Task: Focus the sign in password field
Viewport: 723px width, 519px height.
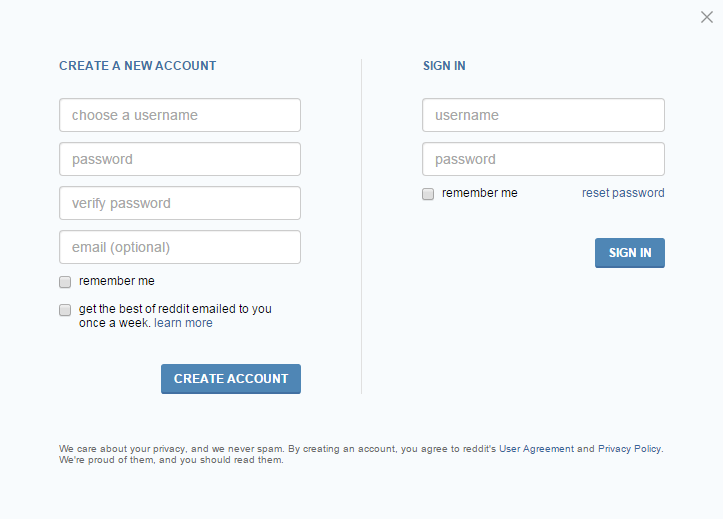Action: pyautogui.click(x=543, y=159)
